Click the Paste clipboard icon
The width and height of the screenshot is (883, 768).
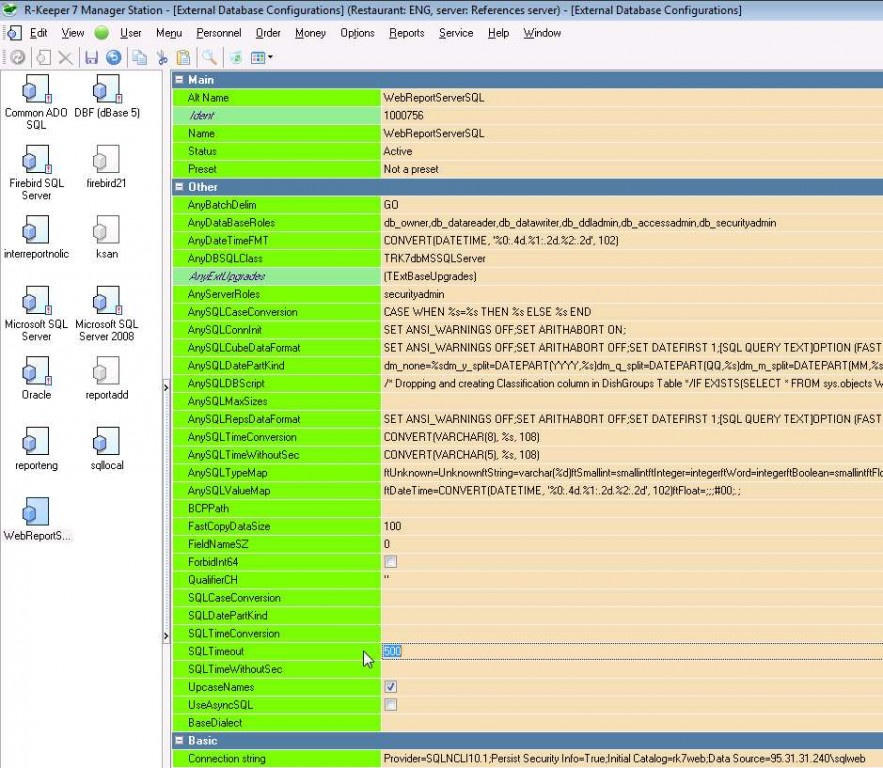(183, 58)
